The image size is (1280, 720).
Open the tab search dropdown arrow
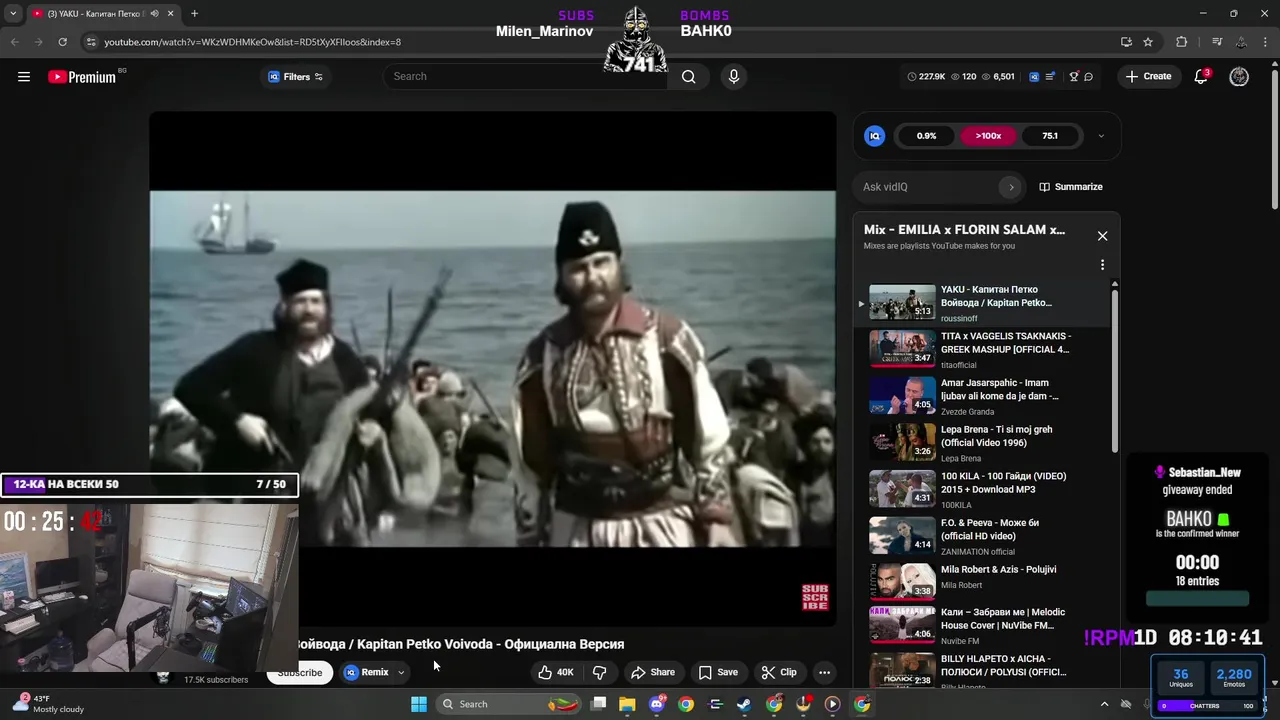[13, 14]
